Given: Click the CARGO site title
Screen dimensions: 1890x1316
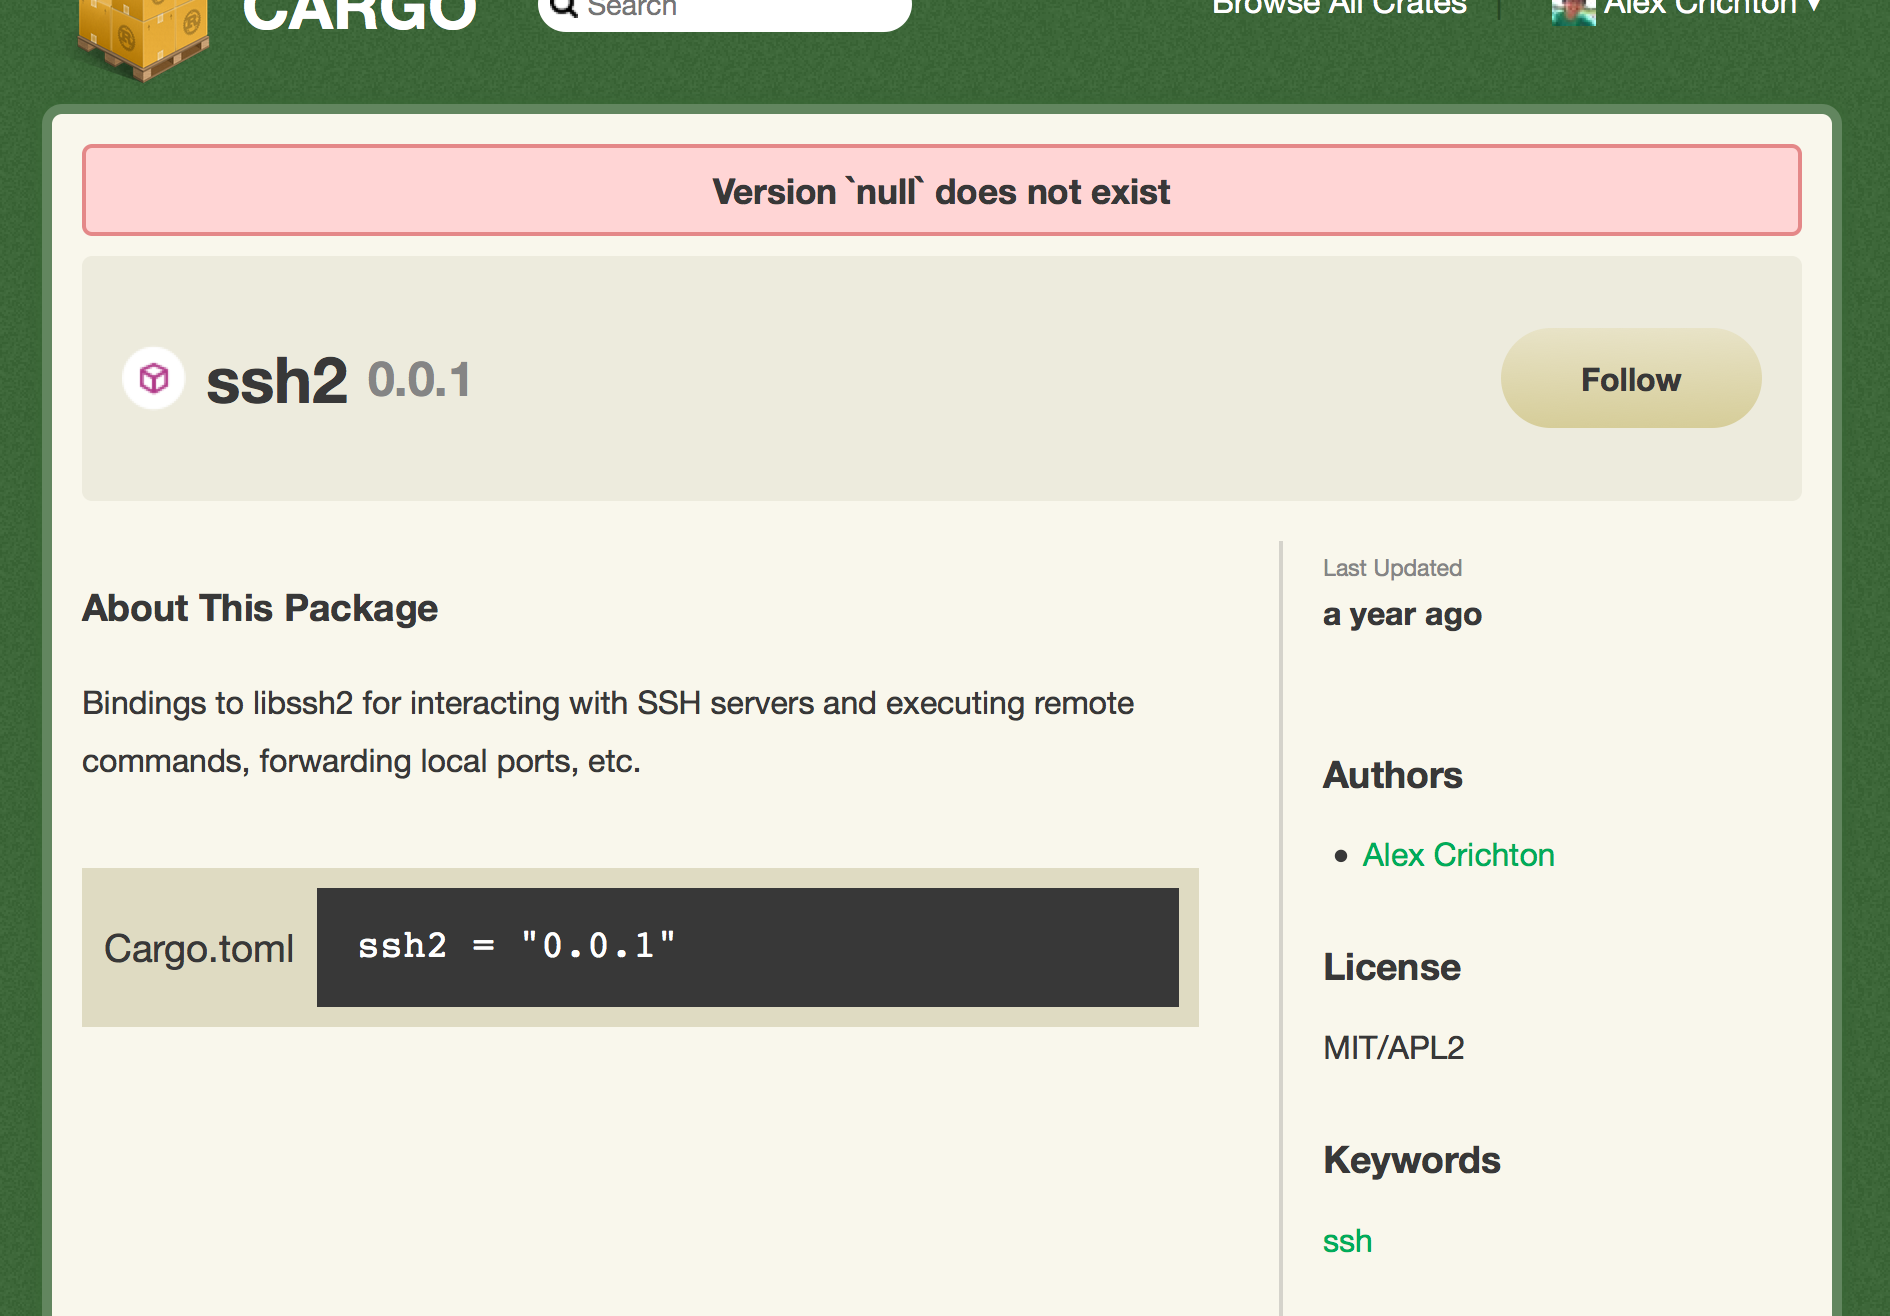Looking at the screenshot, I should (x=359, y=13).
